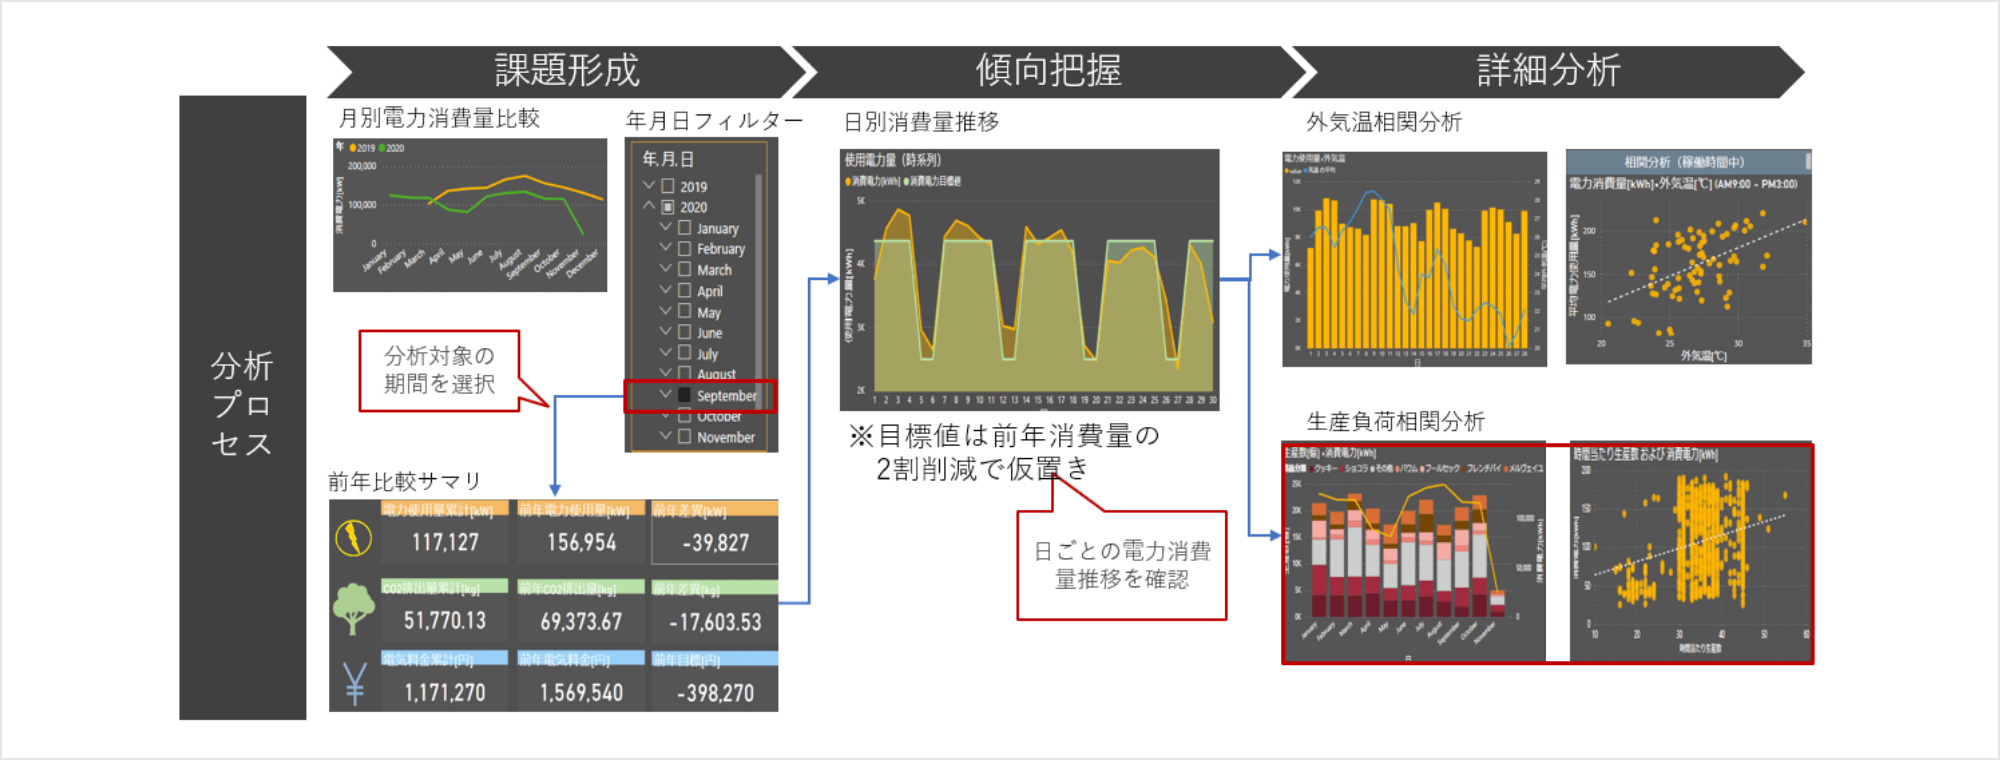
Task: Expand the May chevron
Action: [666, 310]
